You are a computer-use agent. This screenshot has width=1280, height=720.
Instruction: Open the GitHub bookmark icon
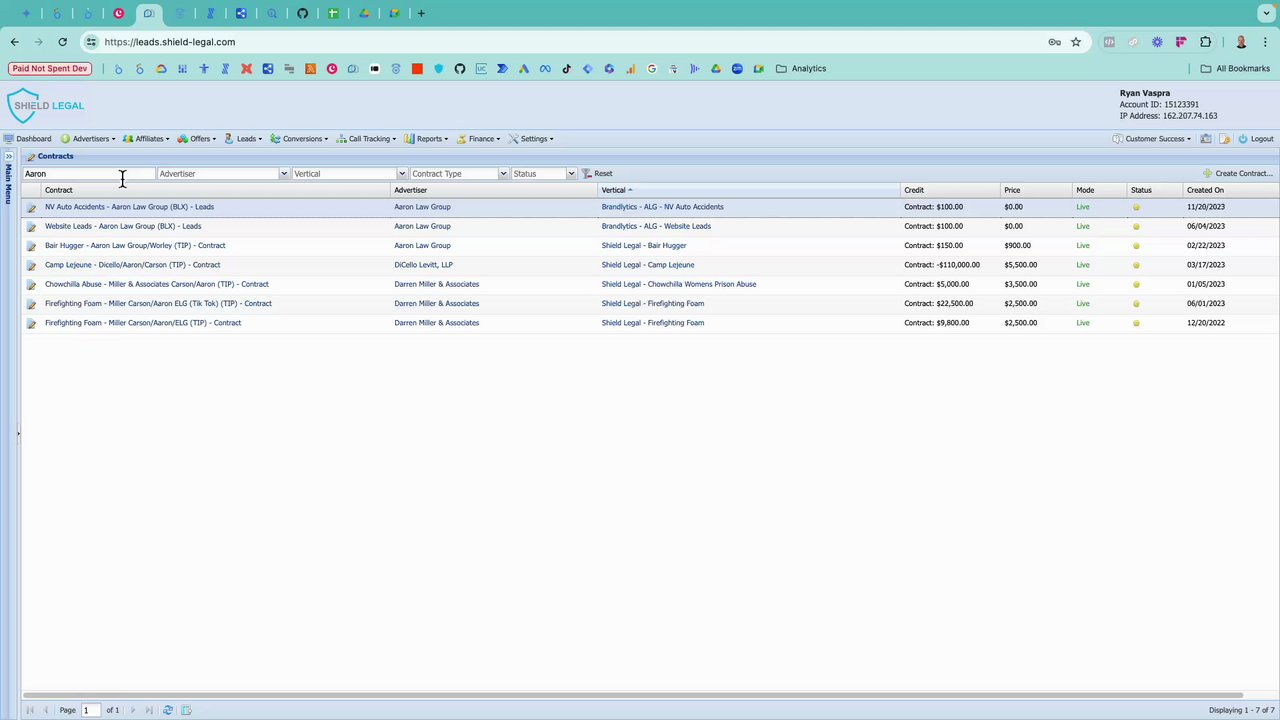click(x=460, y=69)
